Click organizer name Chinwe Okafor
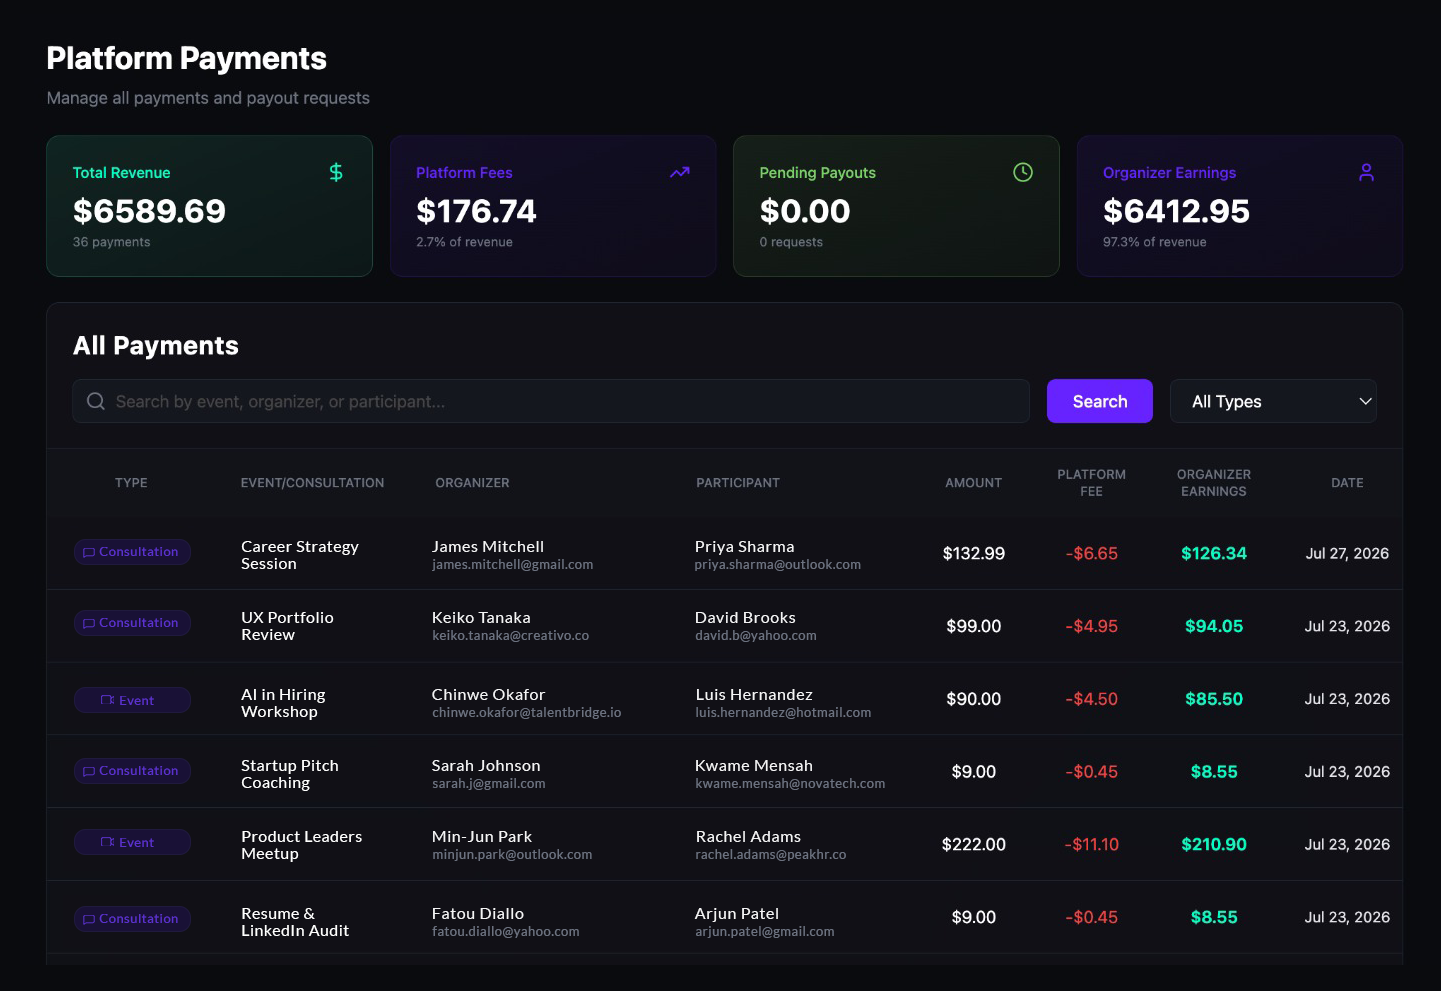 point(488,695)
